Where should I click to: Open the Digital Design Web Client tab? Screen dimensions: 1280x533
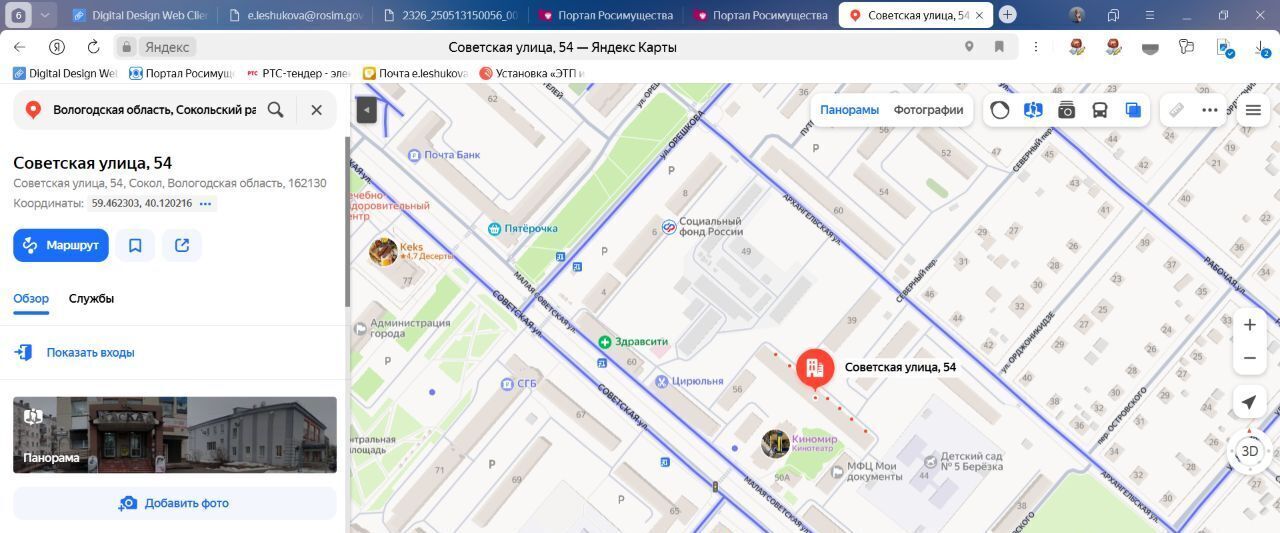140,15
